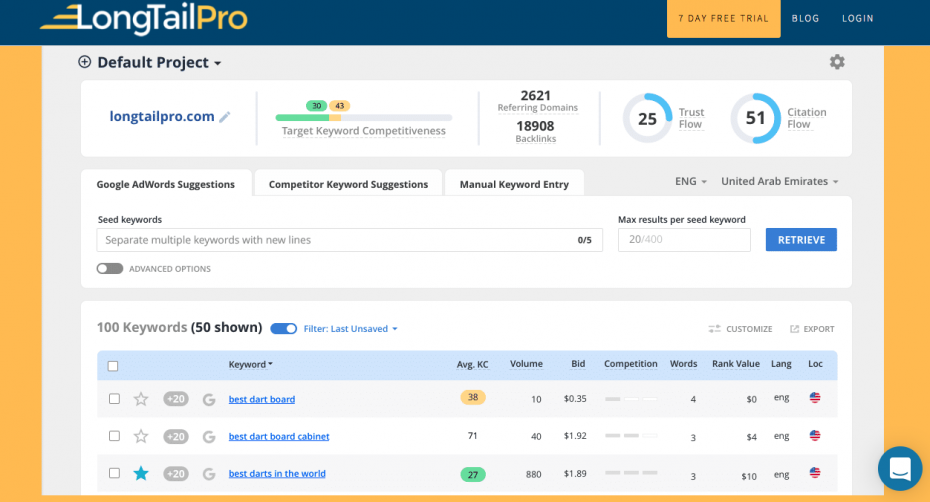This screenshot has width=930, height=502.
Task: Click Google icon for best dart board
Action: (x=209, y=399)
